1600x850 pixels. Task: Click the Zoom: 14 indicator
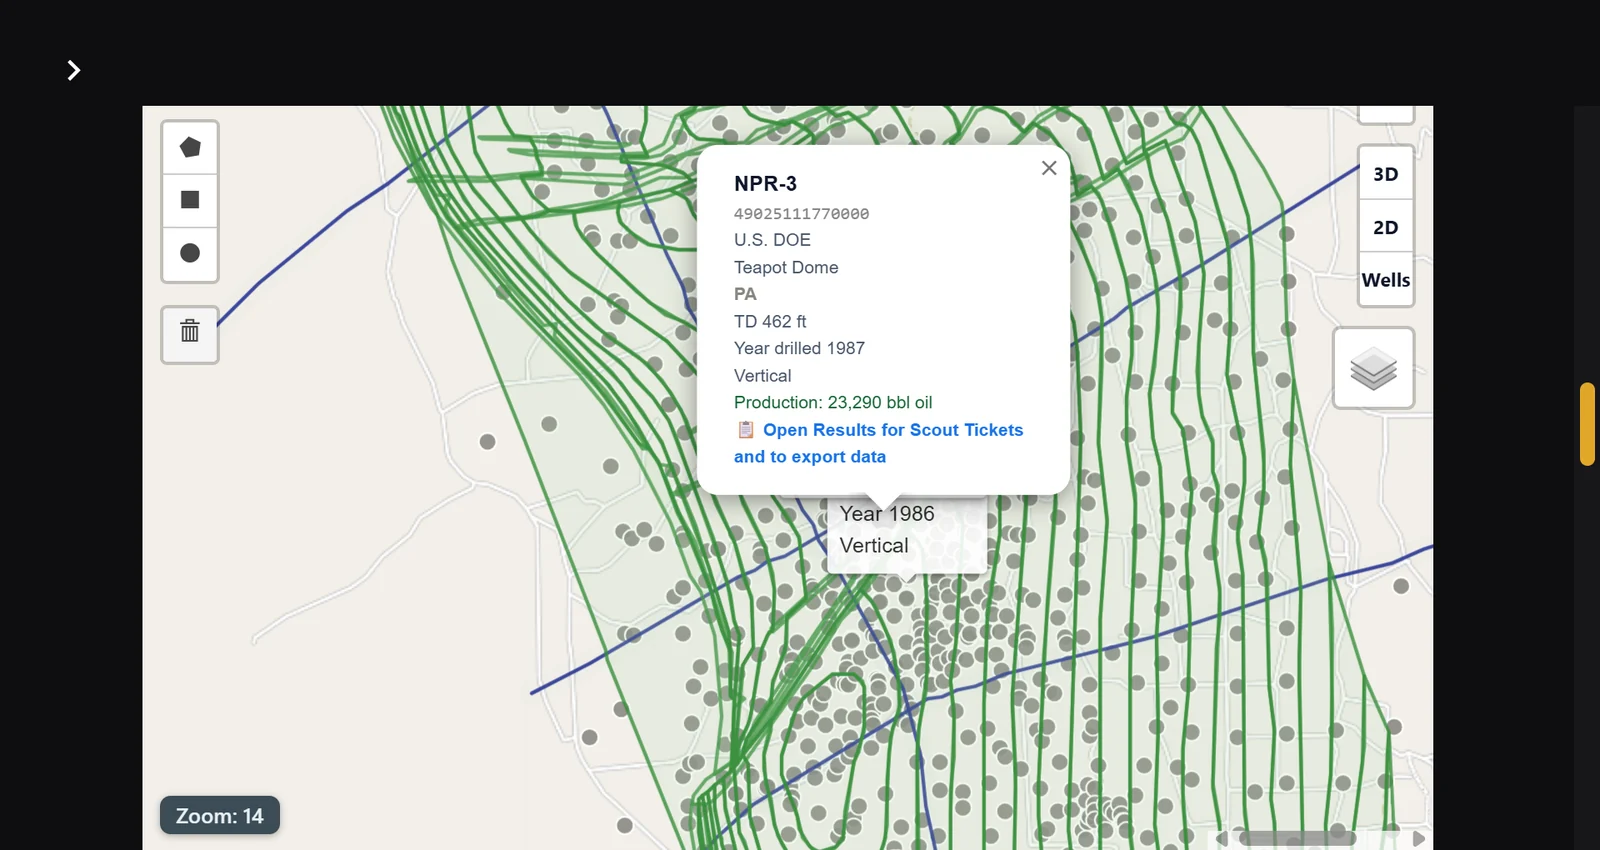220,816
